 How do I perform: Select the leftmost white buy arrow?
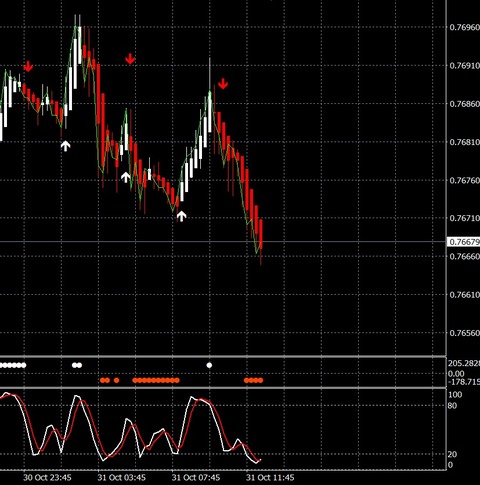[66, 146]
